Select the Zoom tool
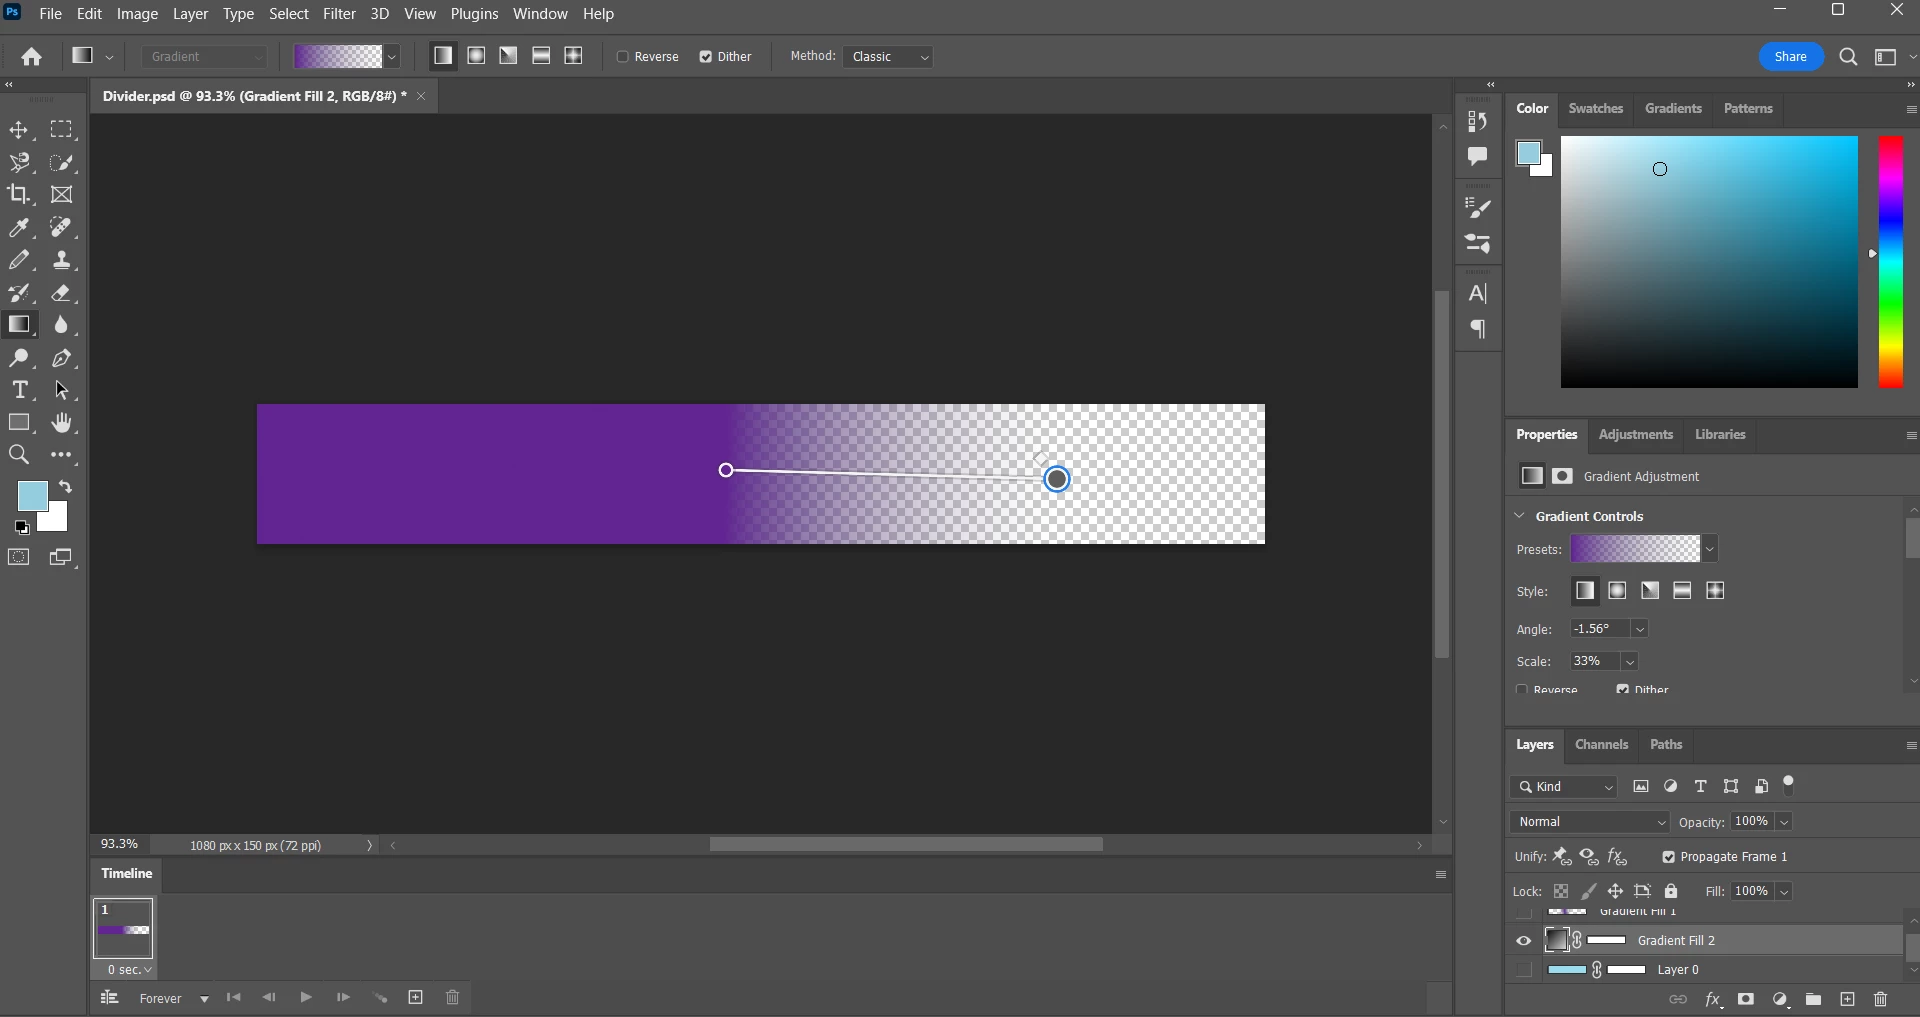The image size is (1920, 1017). 19,455
